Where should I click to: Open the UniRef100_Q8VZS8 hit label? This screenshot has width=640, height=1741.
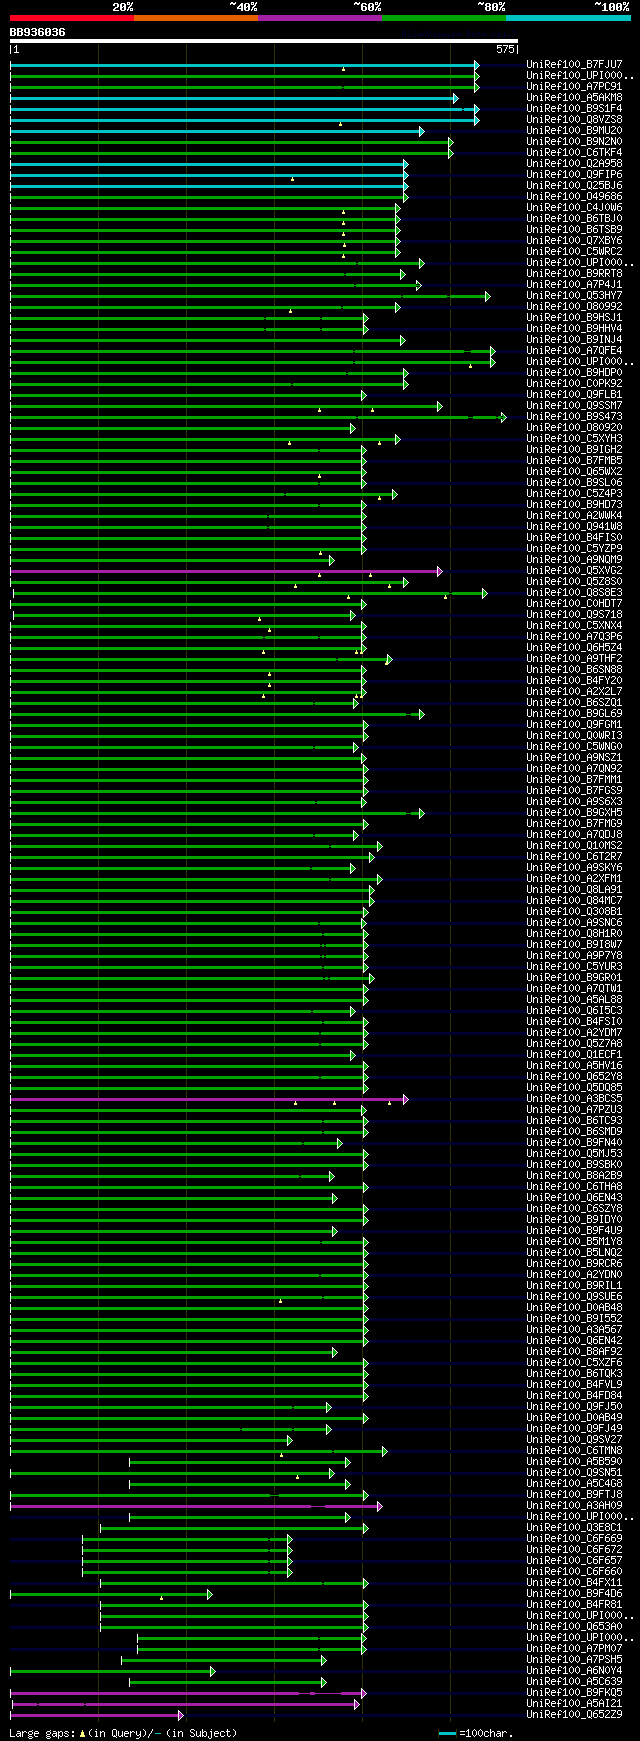click(x=574, y=120)
